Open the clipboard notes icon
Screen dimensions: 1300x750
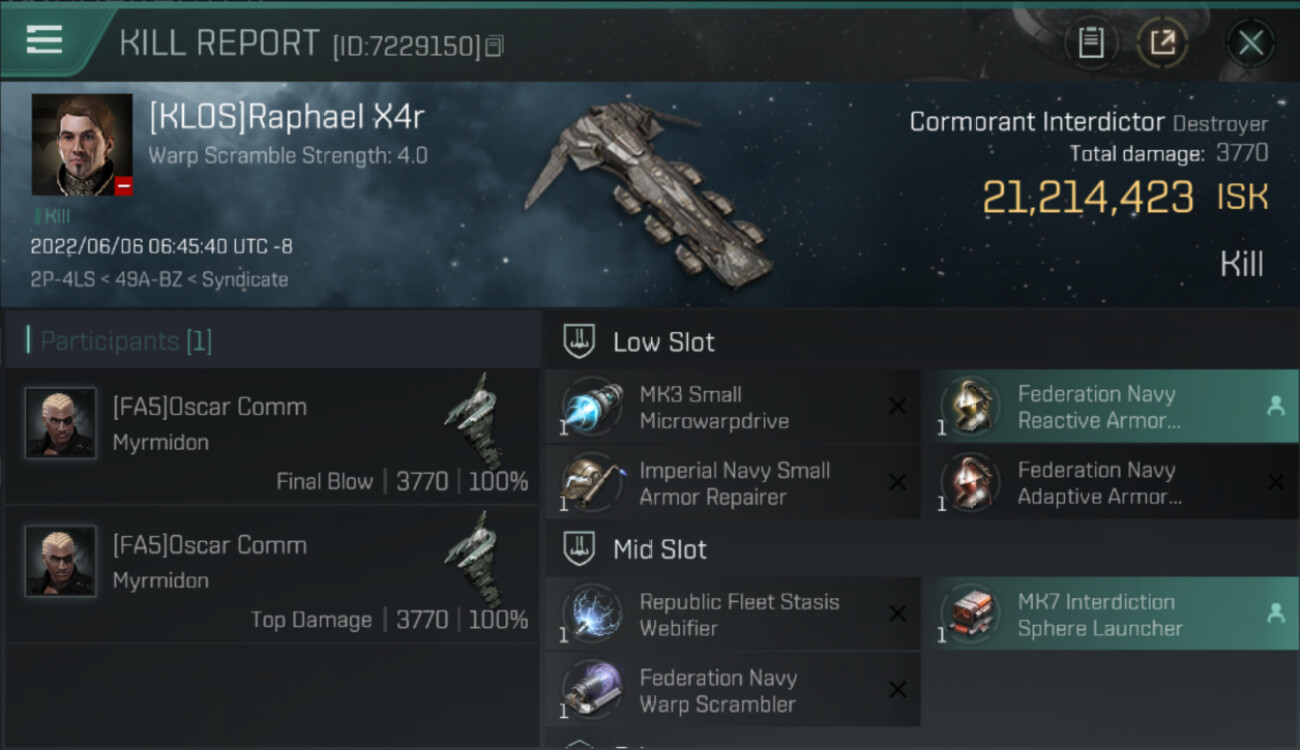tap(1091, 43)
